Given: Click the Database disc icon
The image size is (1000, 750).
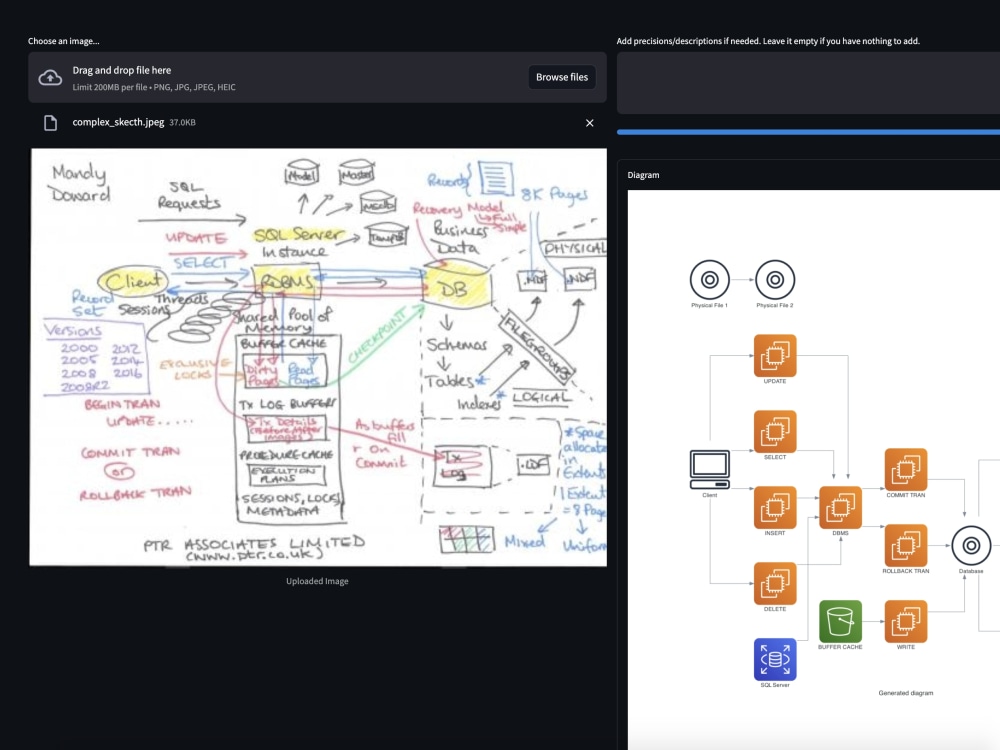Looking at the screenshot, I should point(969,546).
